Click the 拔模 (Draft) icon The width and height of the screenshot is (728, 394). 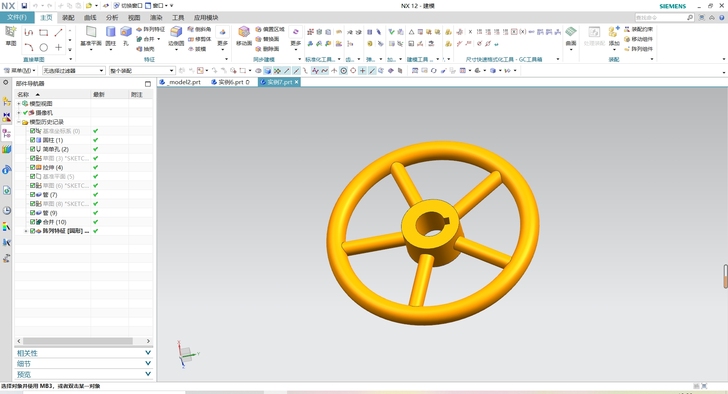pyautogui.click(x=197, y=48)
